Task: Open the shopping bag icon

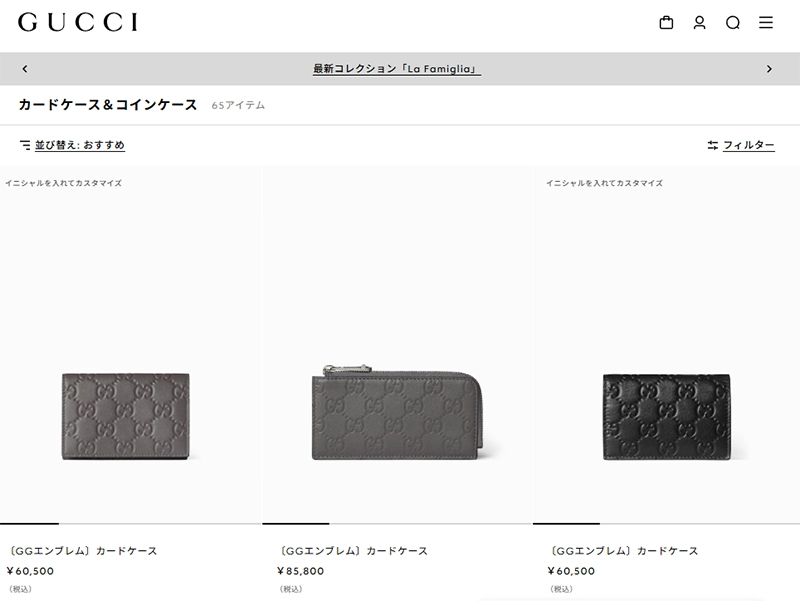Action: click(666, 22)
